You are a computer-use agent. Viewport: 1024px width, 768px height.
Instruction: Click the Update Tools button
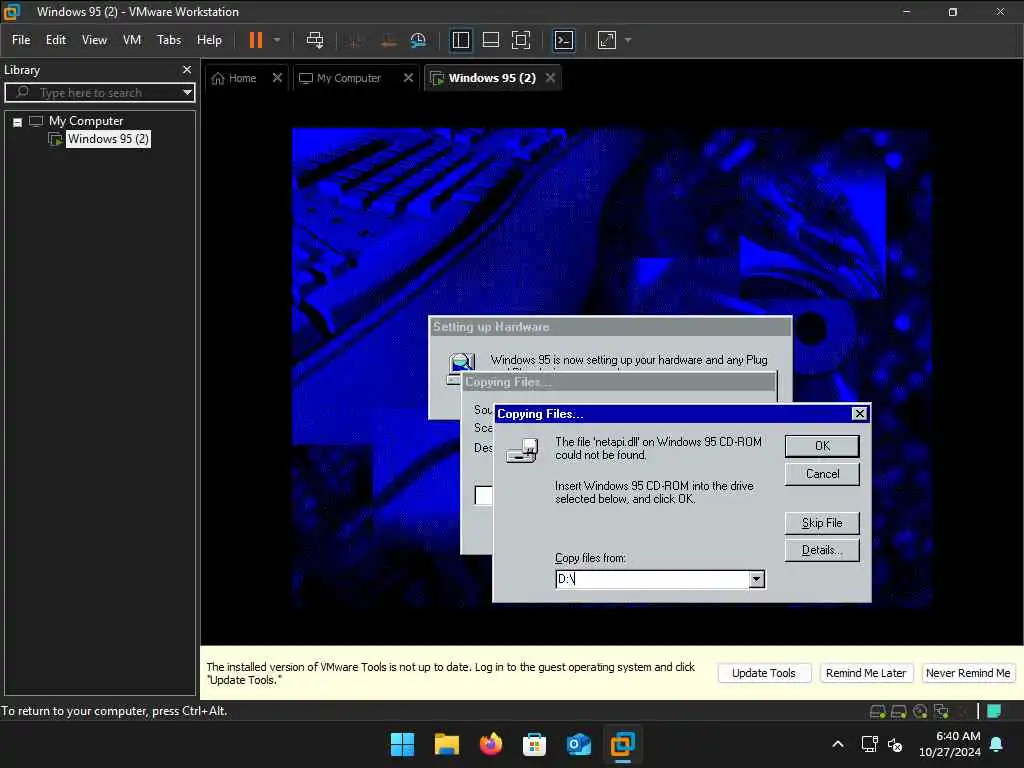763,673
